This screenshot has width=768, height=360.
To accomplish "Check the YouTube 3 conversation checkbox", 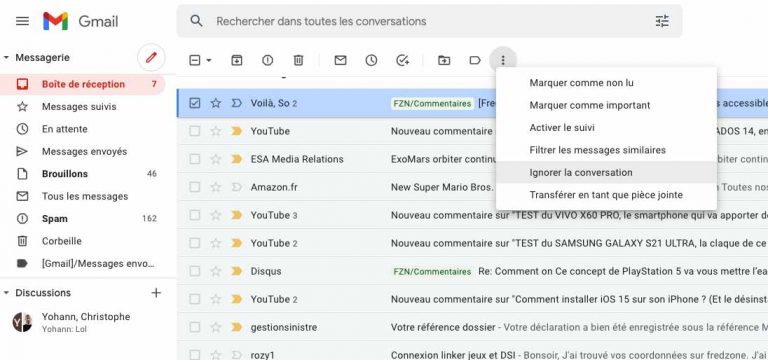I will 194,215.
